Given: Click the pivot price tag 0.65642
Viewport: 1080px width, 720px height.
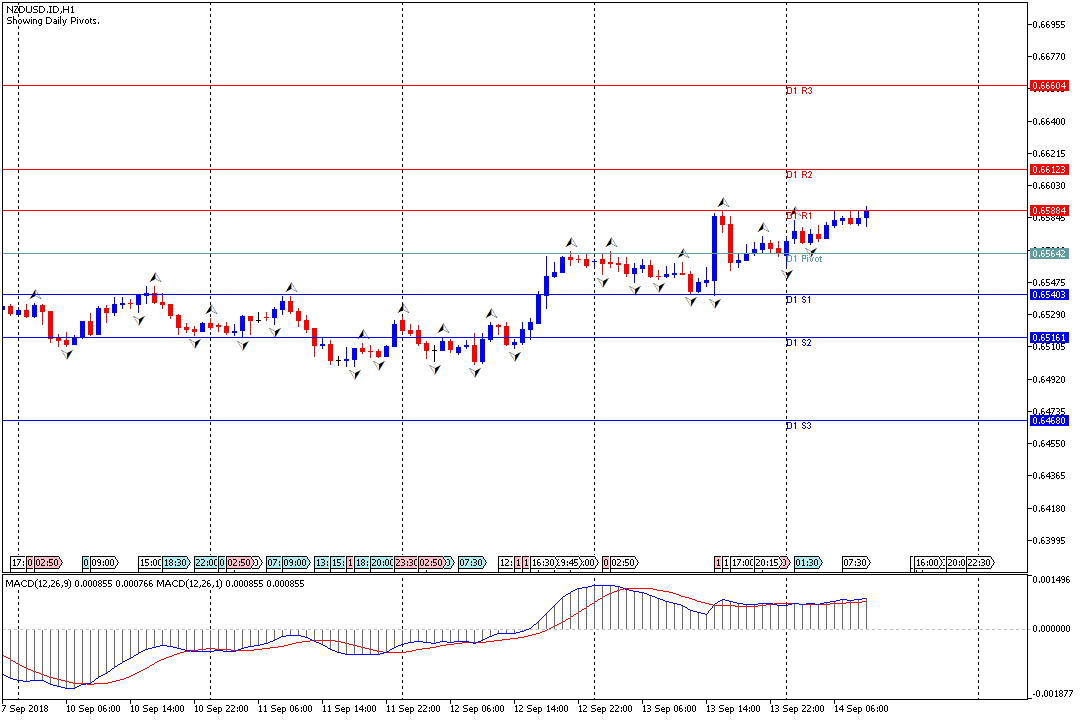Looking at the screenshot, I should coord(1049,254).
